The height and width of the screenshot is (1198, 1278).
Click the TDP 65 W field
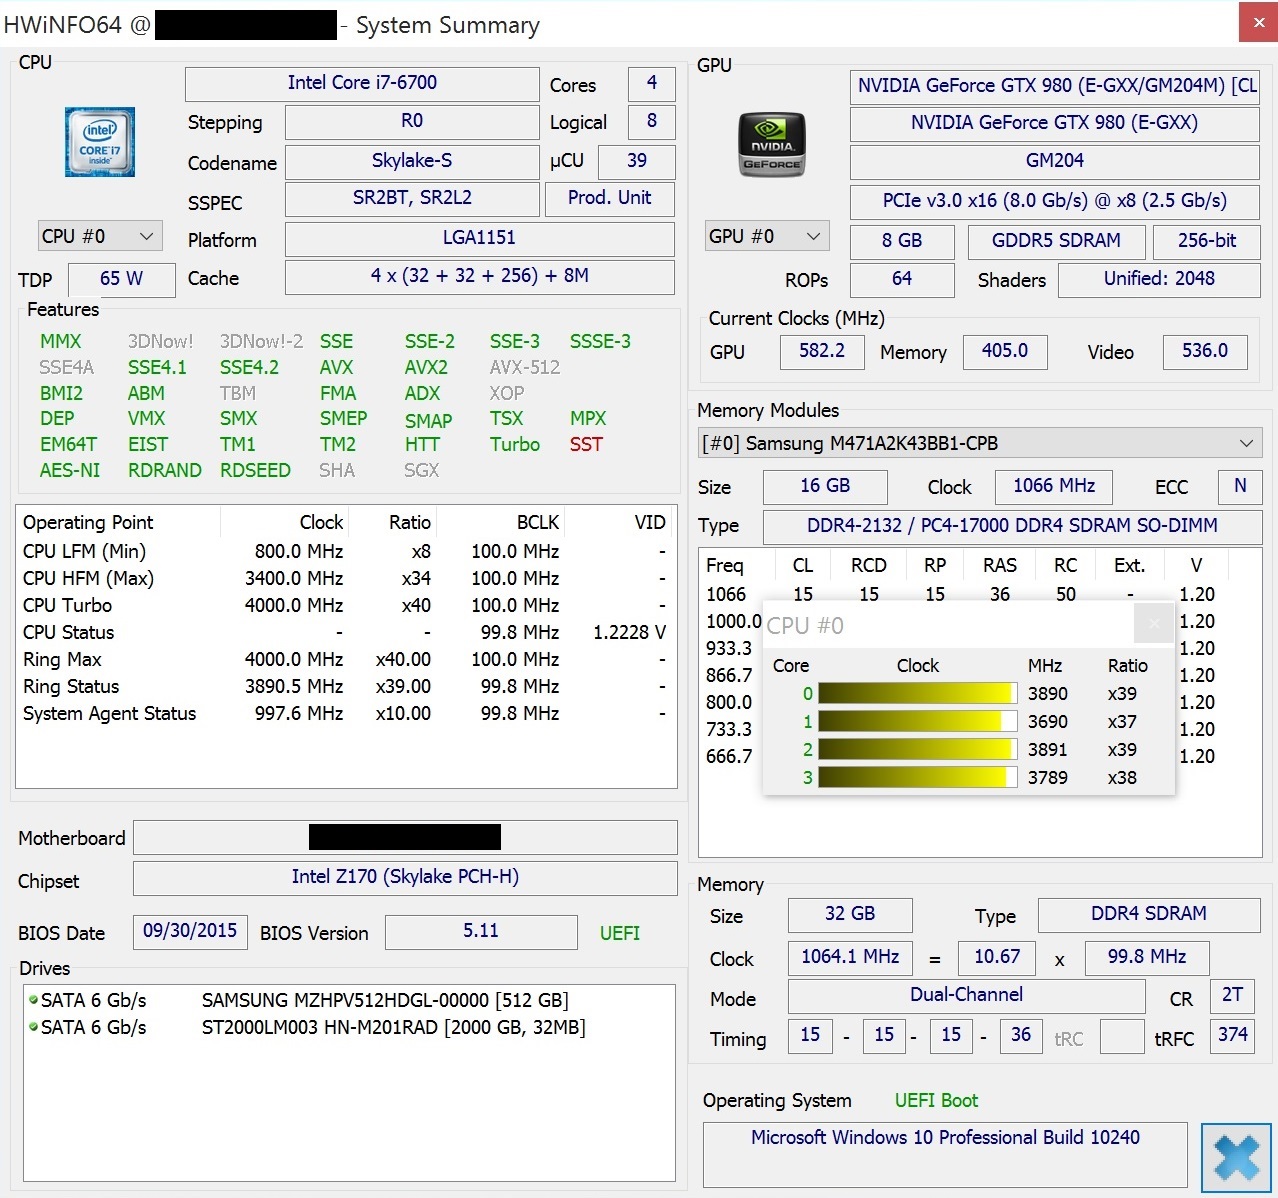(121, 279)
